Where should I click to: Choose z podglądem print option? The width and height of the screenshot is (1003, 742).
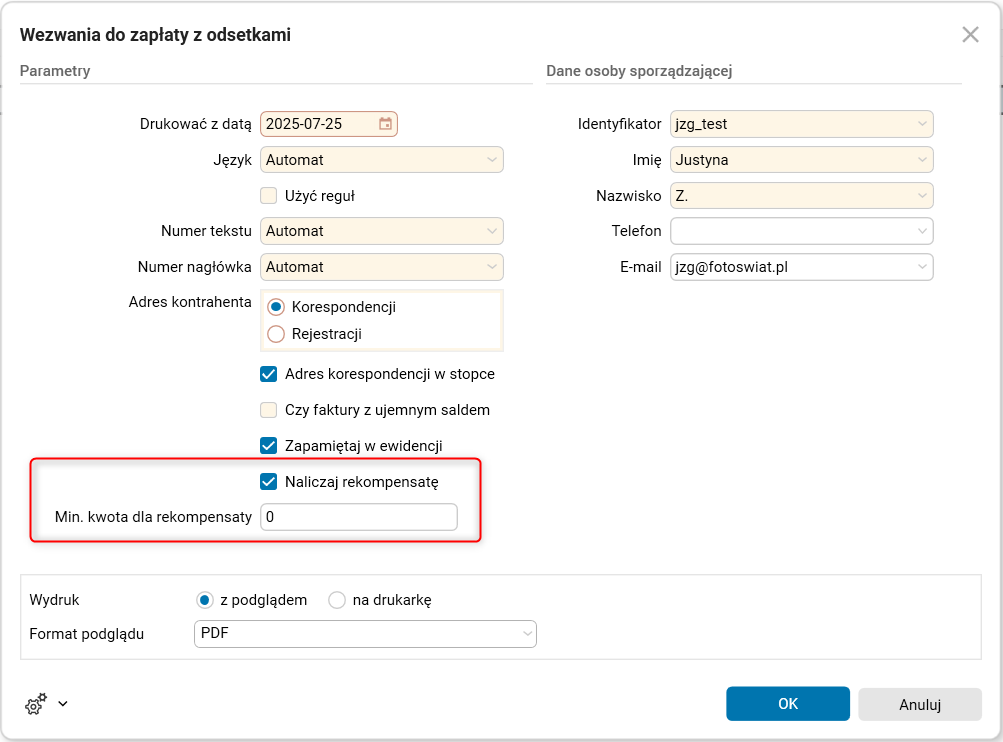(205, 600)
